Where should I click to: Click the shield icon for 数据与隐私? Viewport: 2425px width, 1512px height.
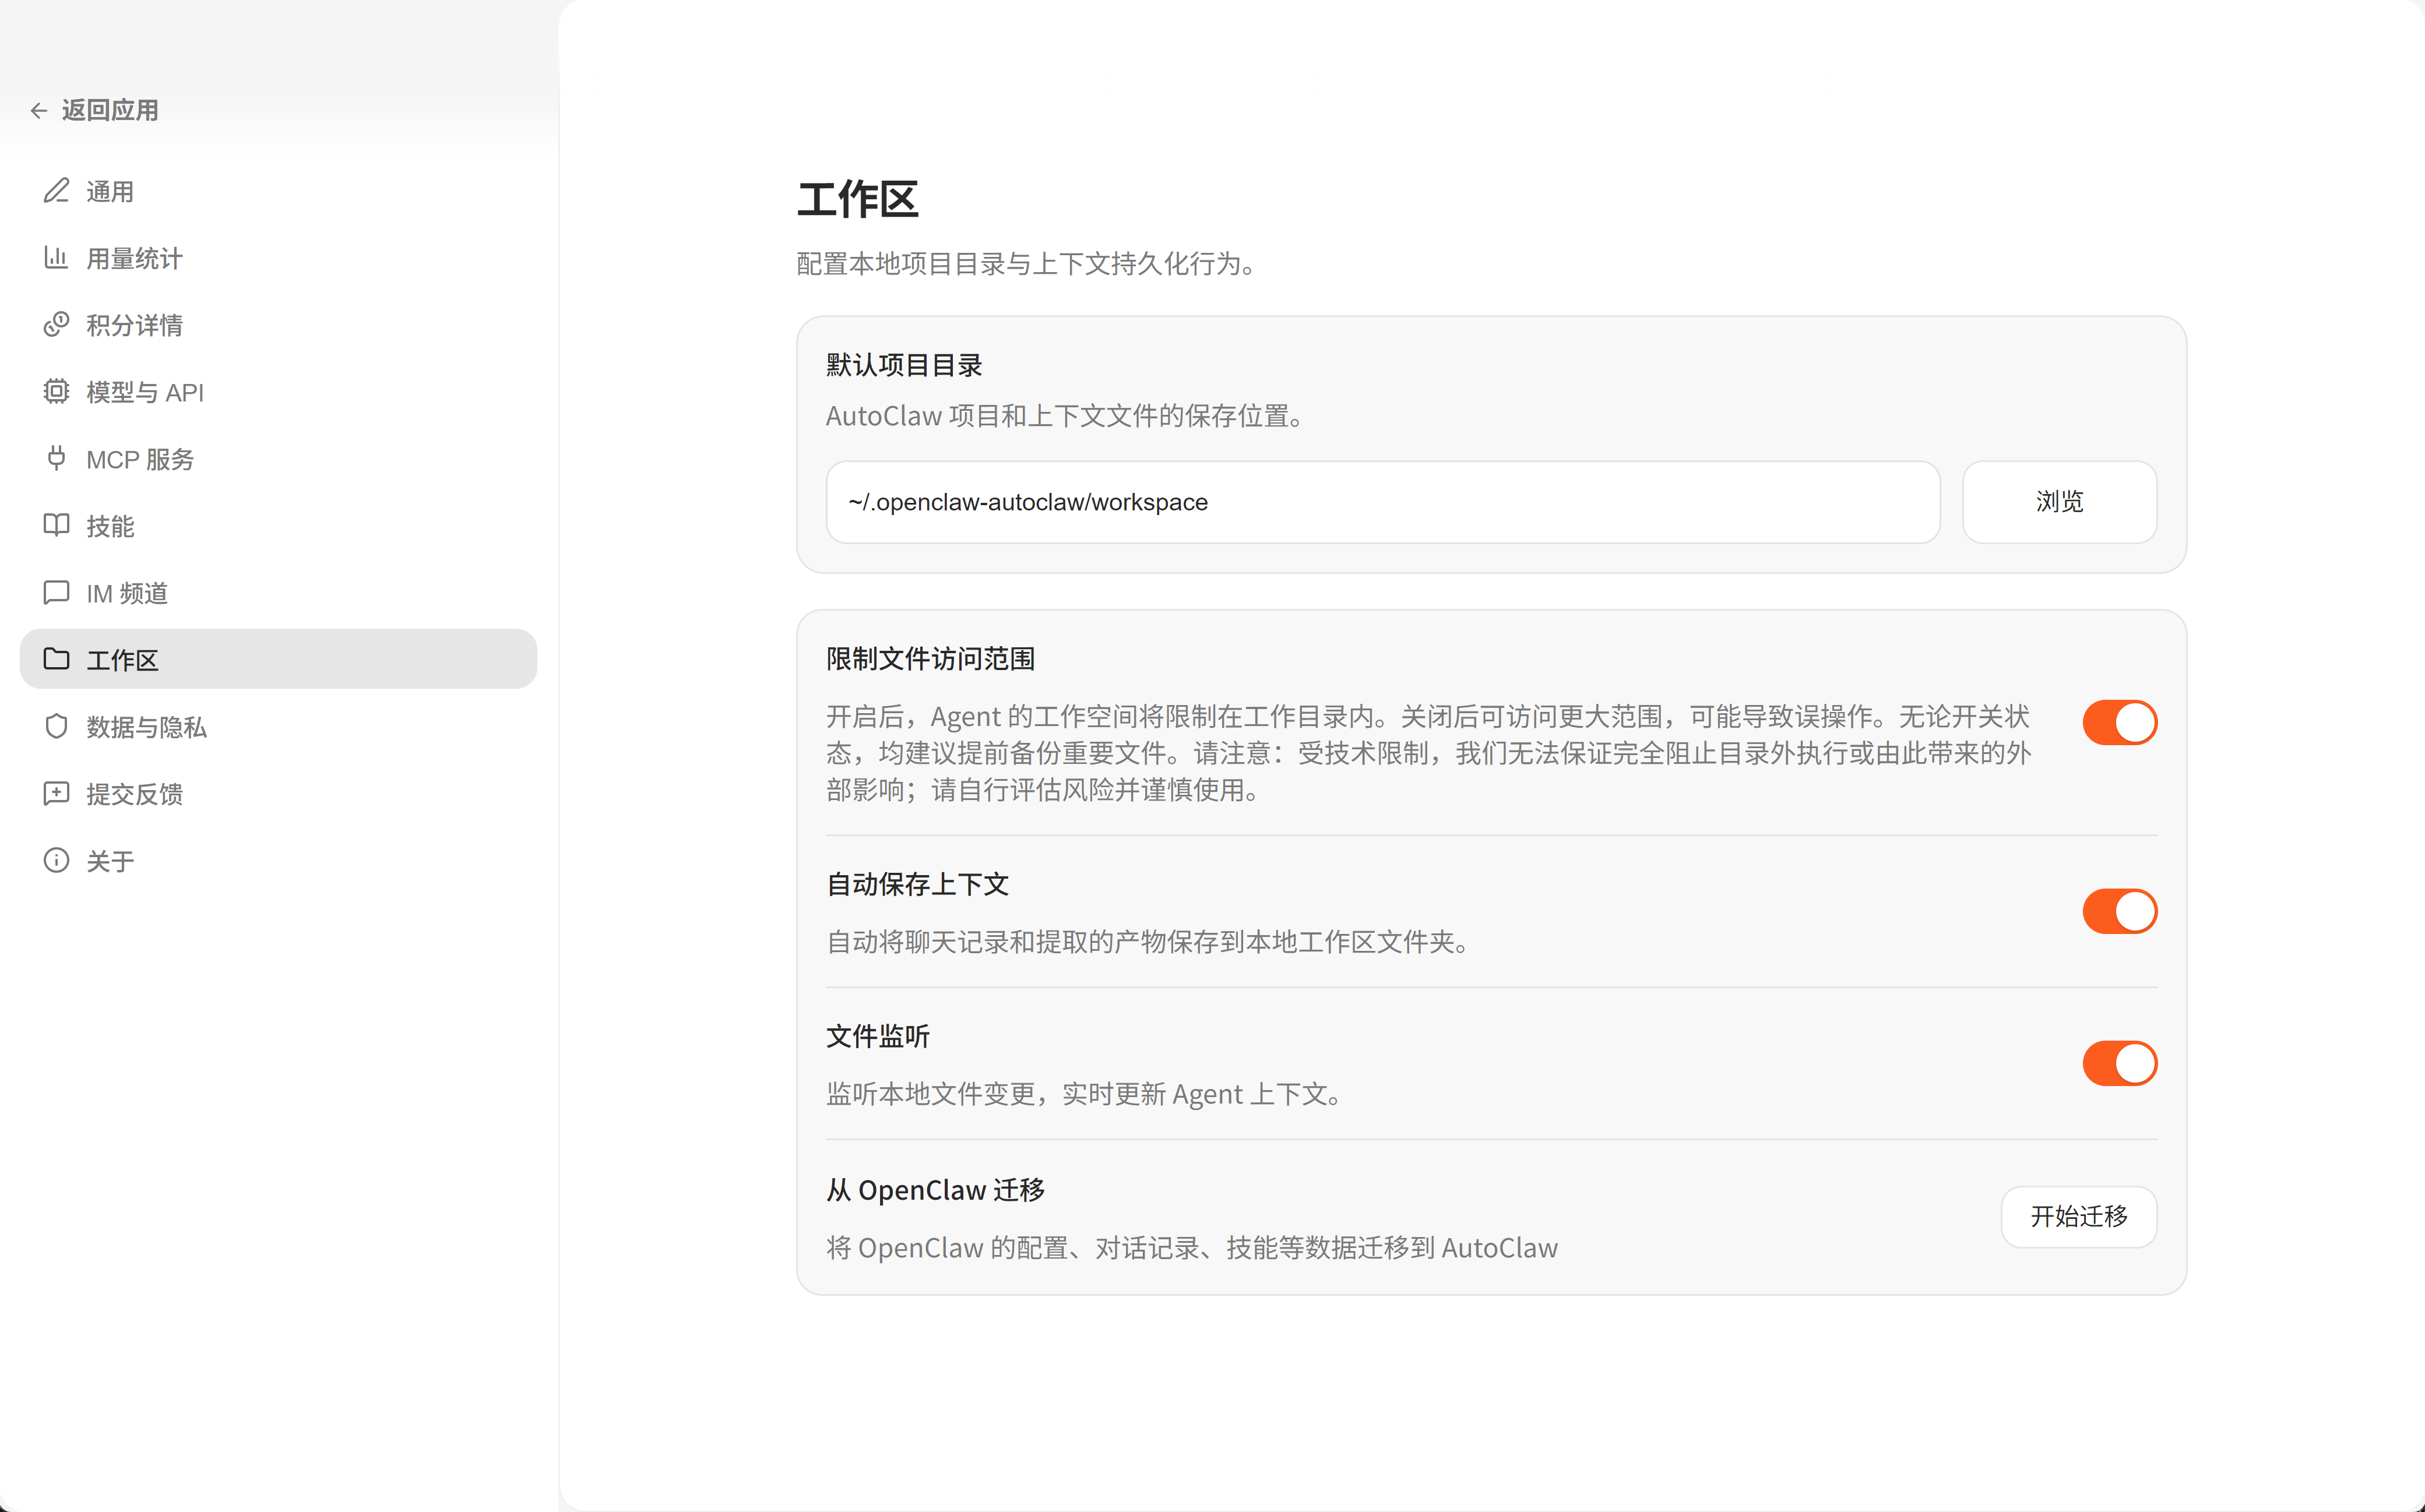56,726
